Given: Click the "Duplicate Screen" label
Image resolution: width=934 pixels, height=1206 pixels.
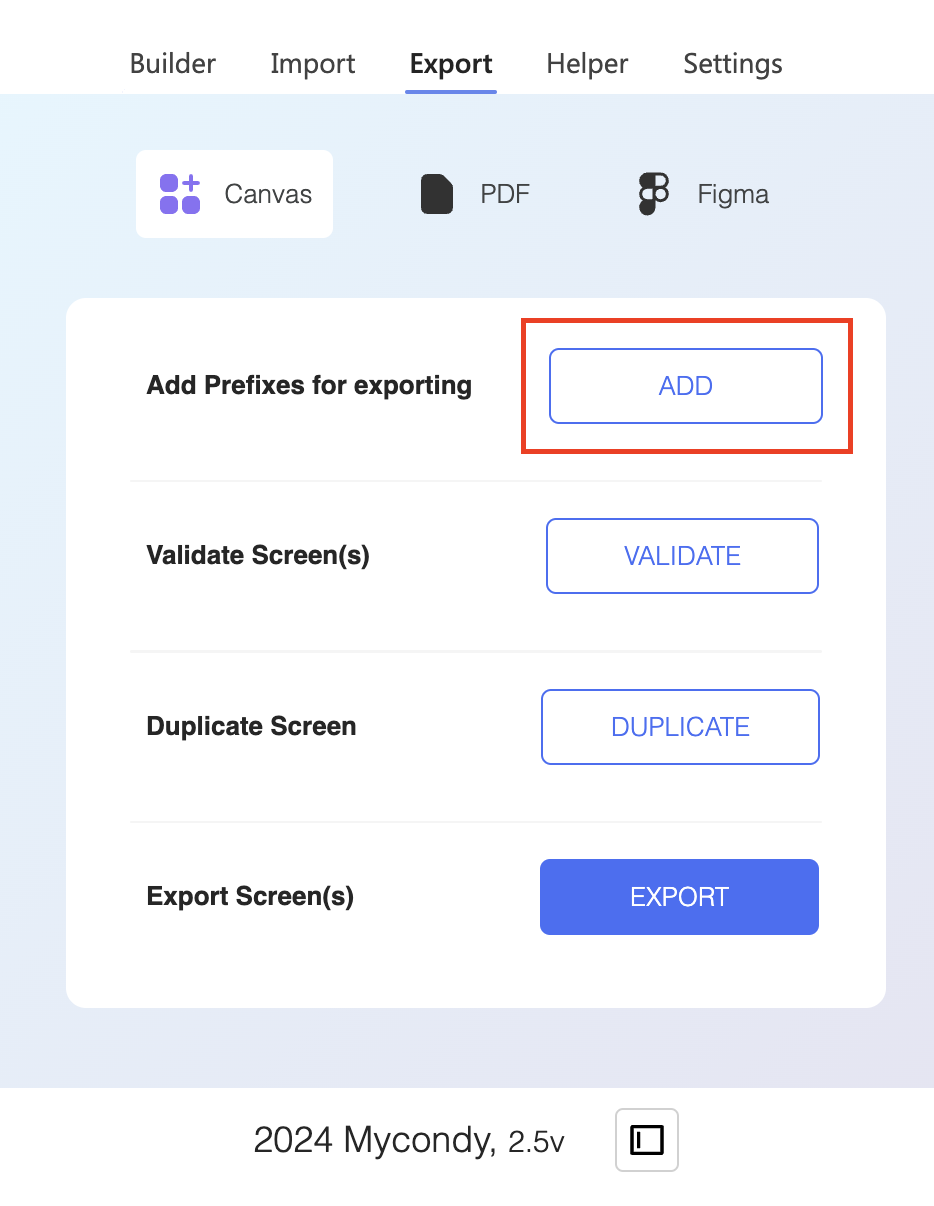Looking at the screenshot, I should tap(251, 726).
